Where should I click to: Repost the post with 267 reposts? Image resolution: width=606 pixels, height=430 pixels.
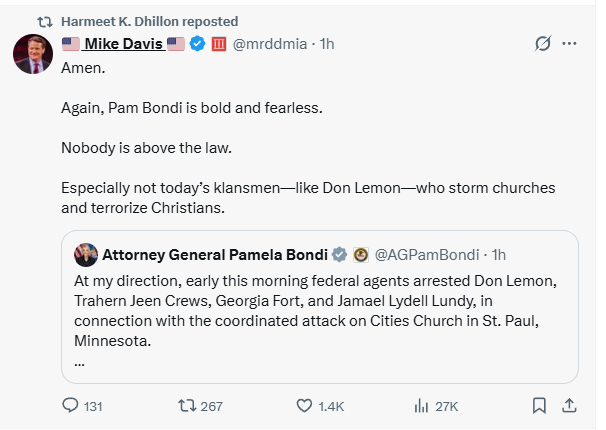[186, 406]
